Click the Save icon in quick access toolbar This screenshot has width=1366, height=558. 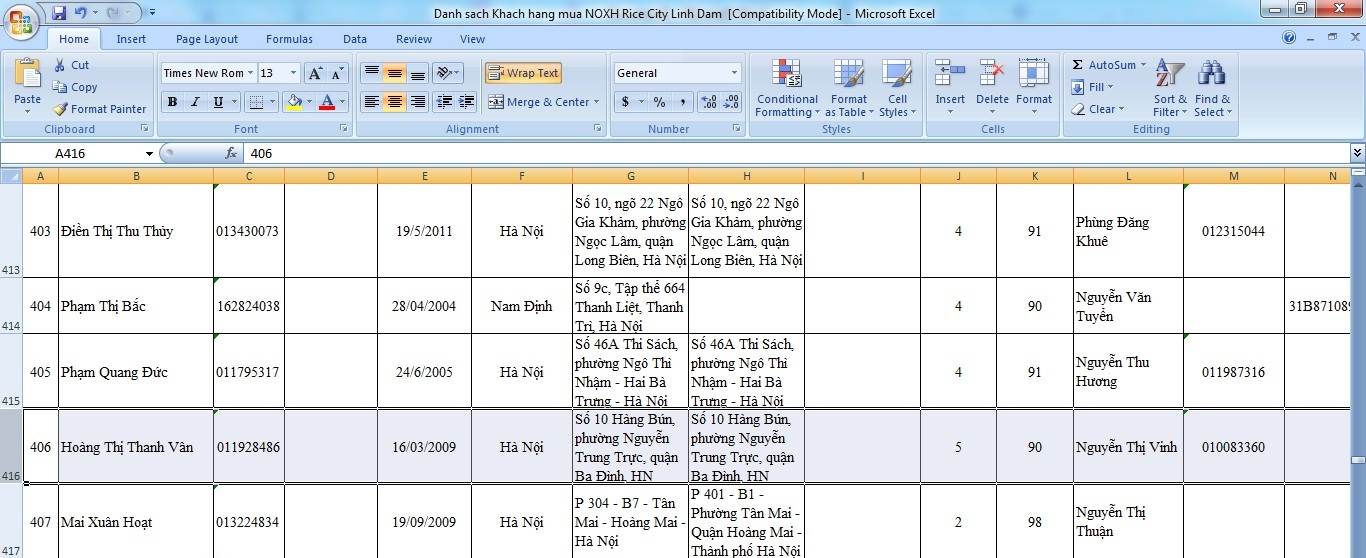59,13
